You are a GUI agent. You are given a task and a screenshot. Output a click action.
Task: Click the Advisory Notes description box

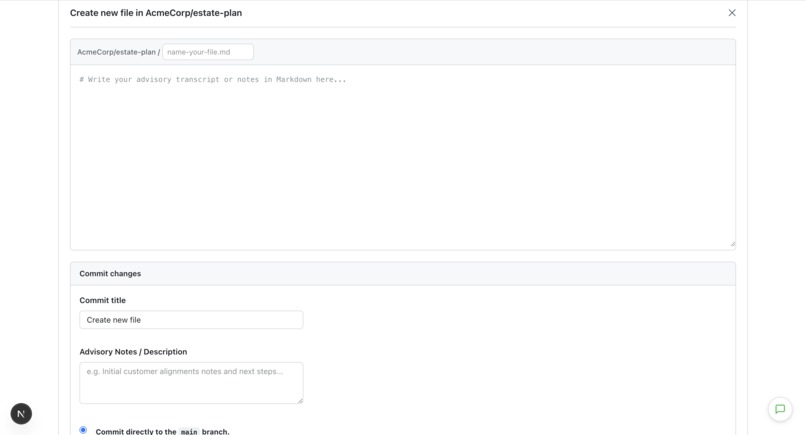tap(191, 383)
